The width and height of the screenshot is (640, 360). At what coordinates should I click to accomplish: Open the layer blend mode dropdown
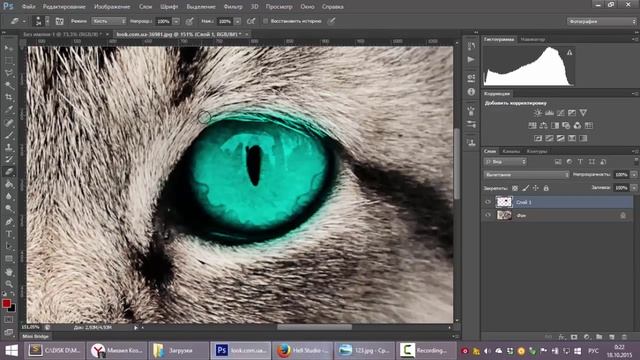tap(526, 175)
